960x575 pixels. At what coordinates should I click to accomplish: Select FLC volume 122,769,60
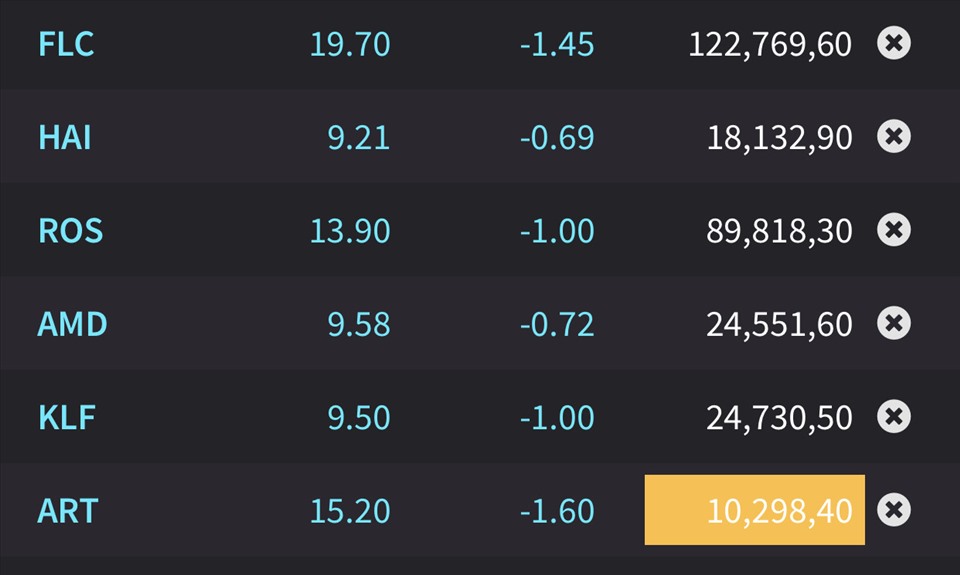pyautogui.click(x=770, y=44)
